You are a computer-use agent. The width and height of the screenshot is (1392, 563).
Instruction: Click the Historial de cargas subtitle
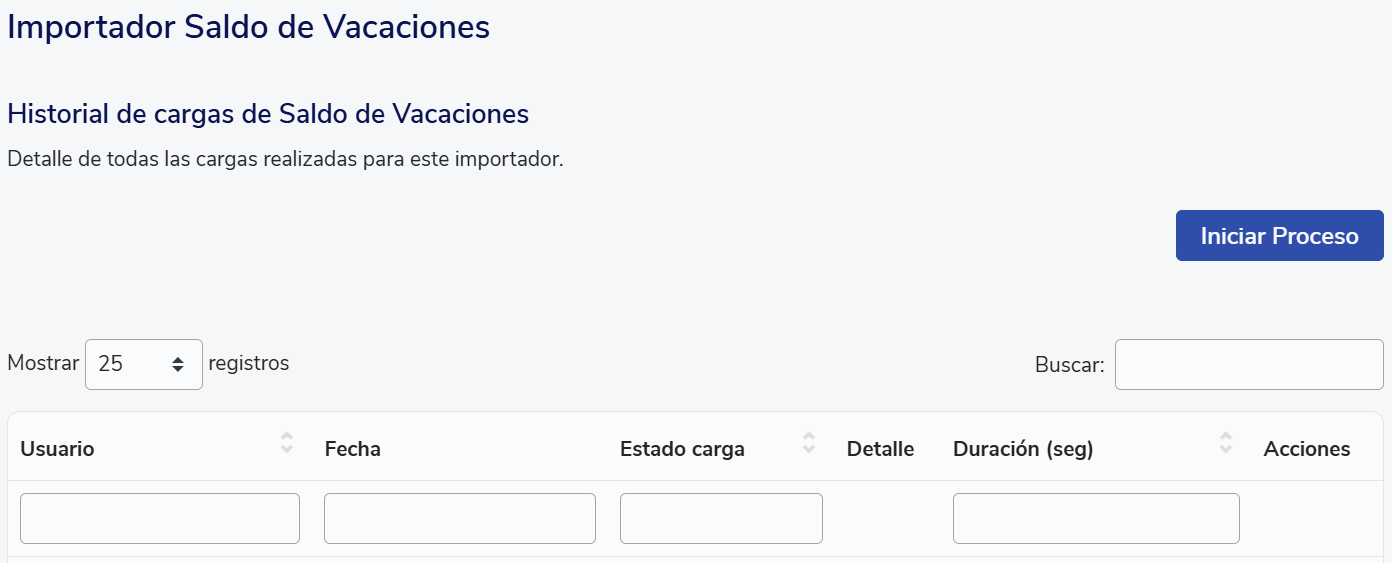point(268,114)
